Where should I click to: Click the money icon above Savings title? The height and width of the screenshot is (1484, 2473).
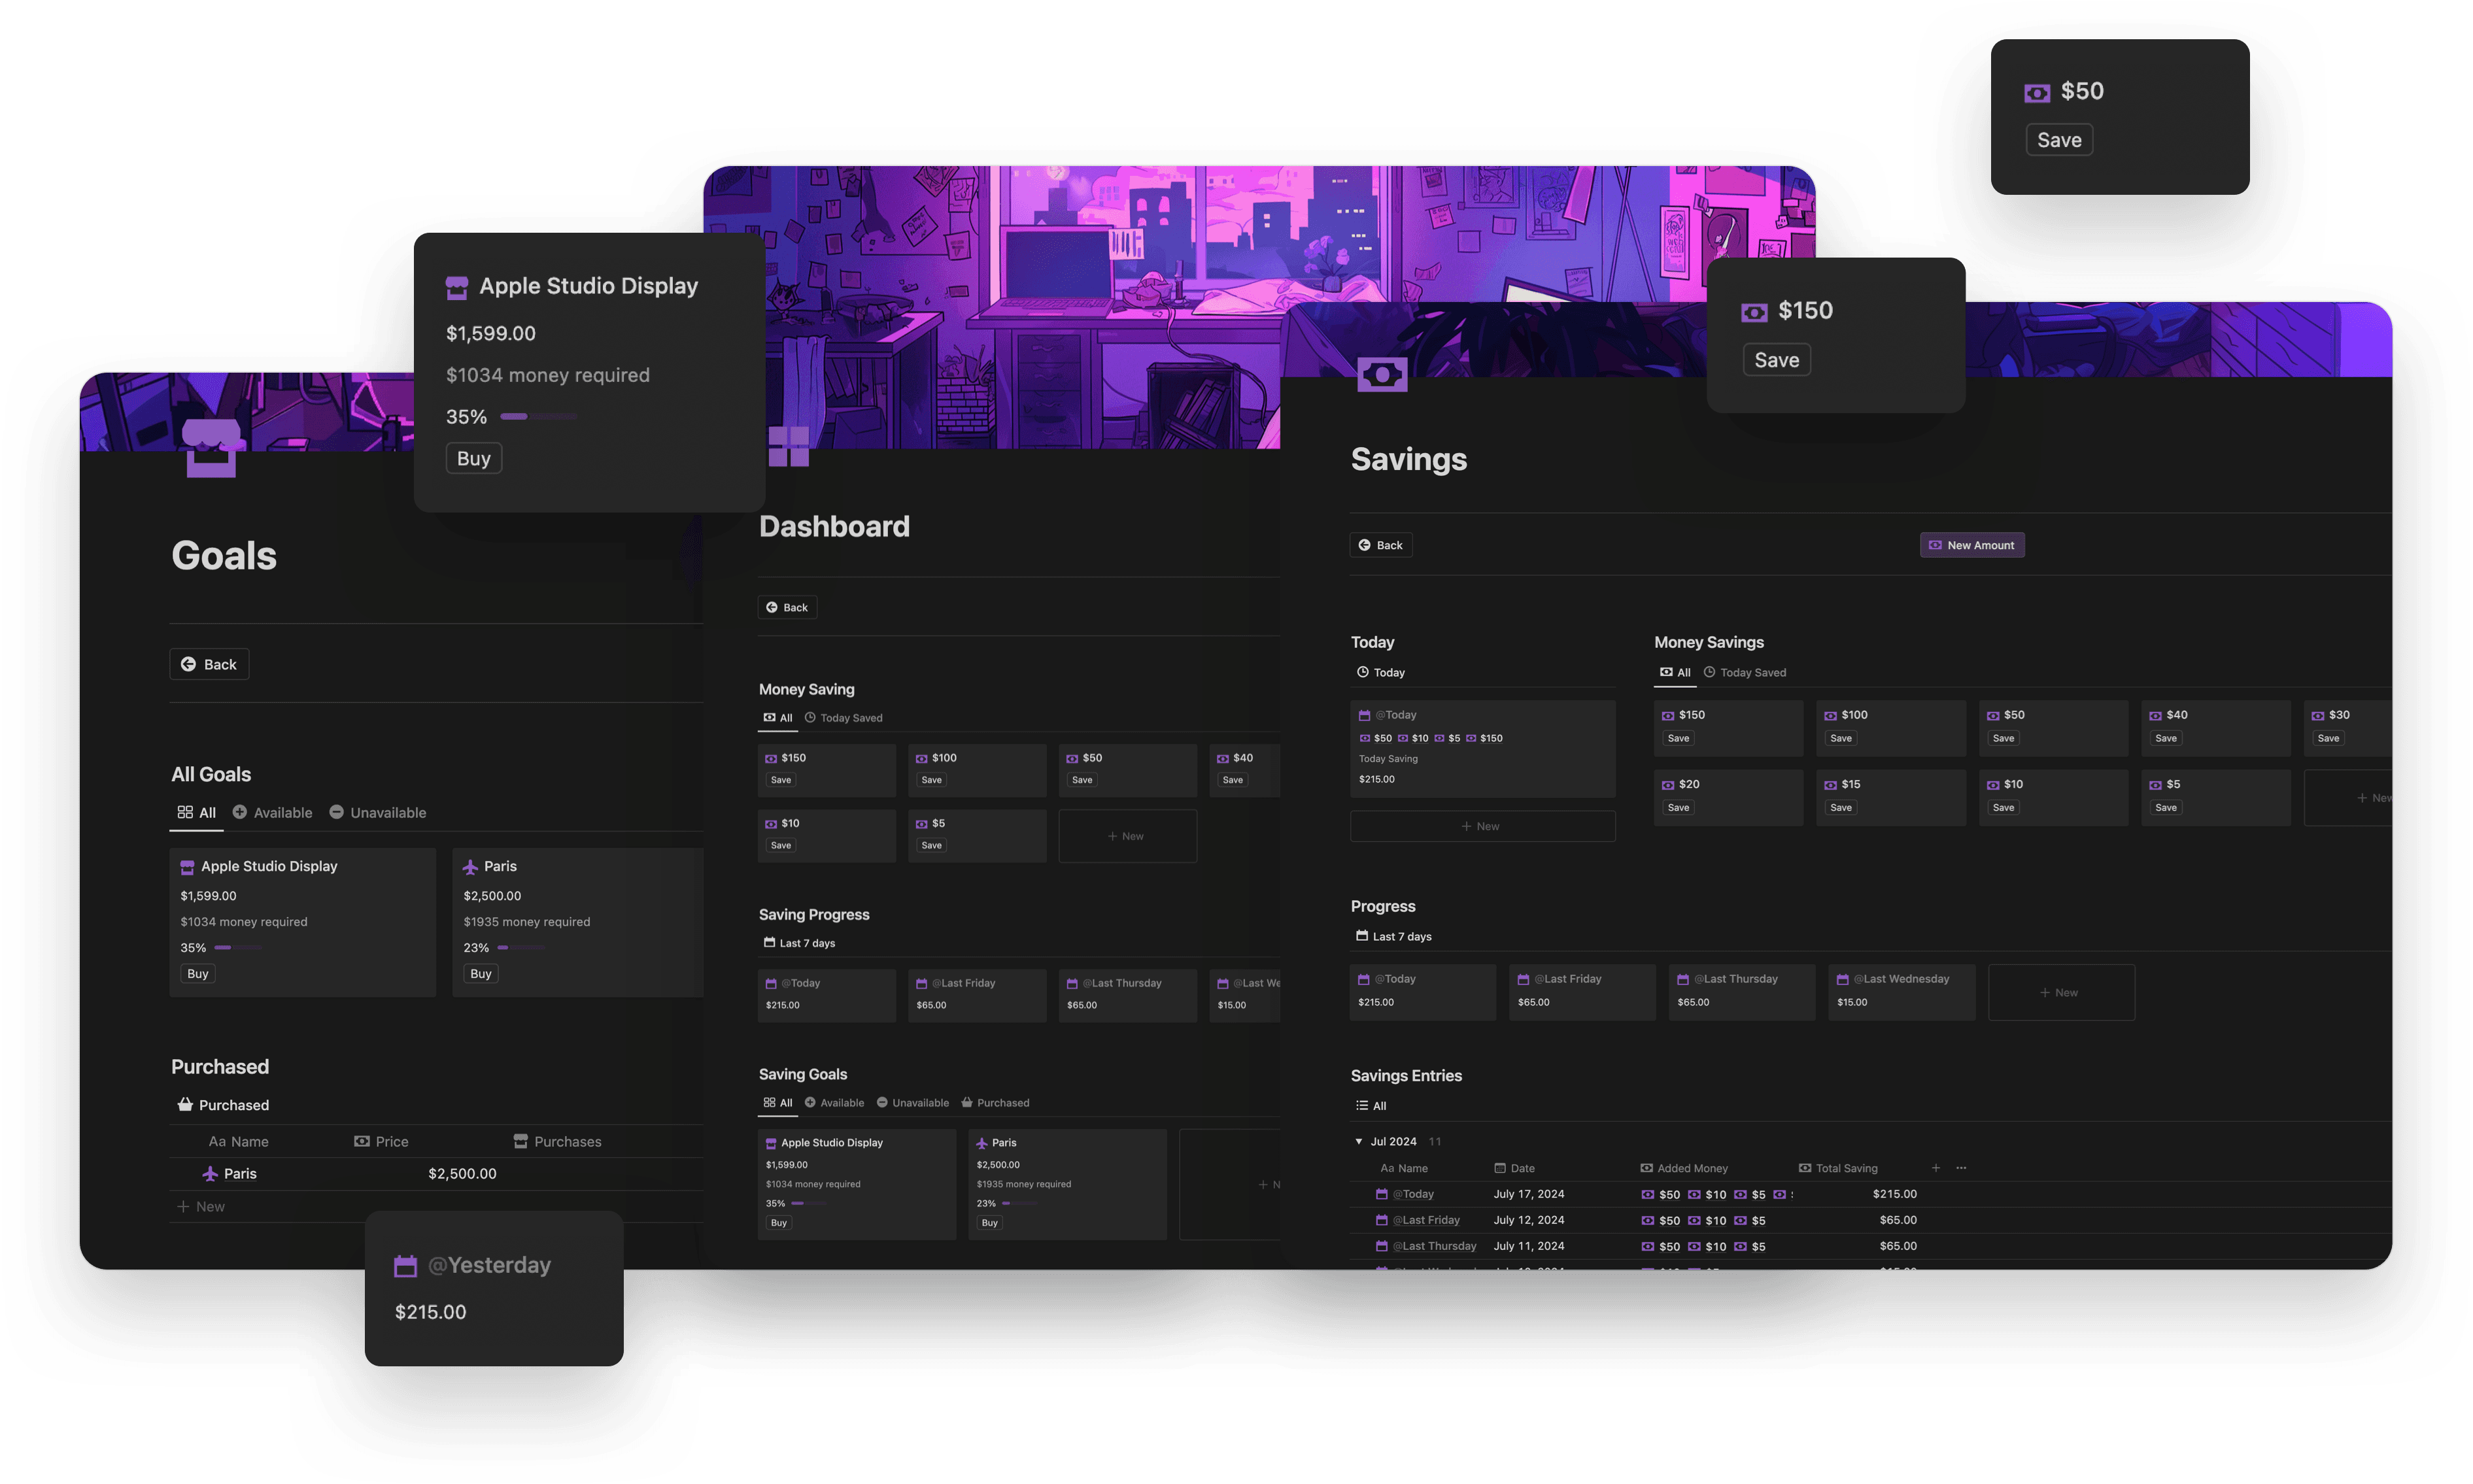coord(1382,375)
